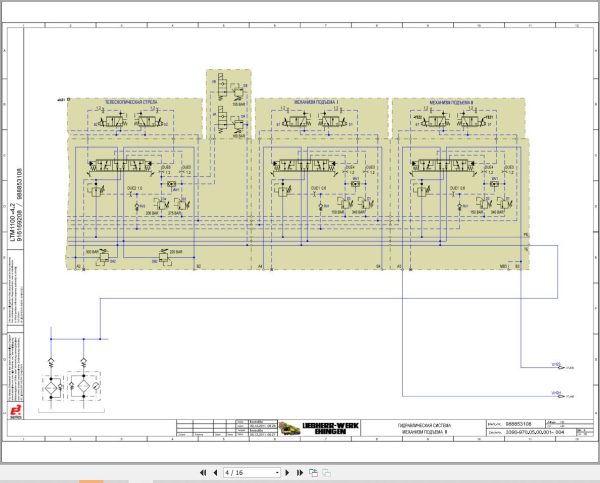Image resolution: width=600 pixels, height=483 pixels.
Task: Click the МЕХАНИЗМ ПОДЪЕМА I section heading
Action: [316, 102]
